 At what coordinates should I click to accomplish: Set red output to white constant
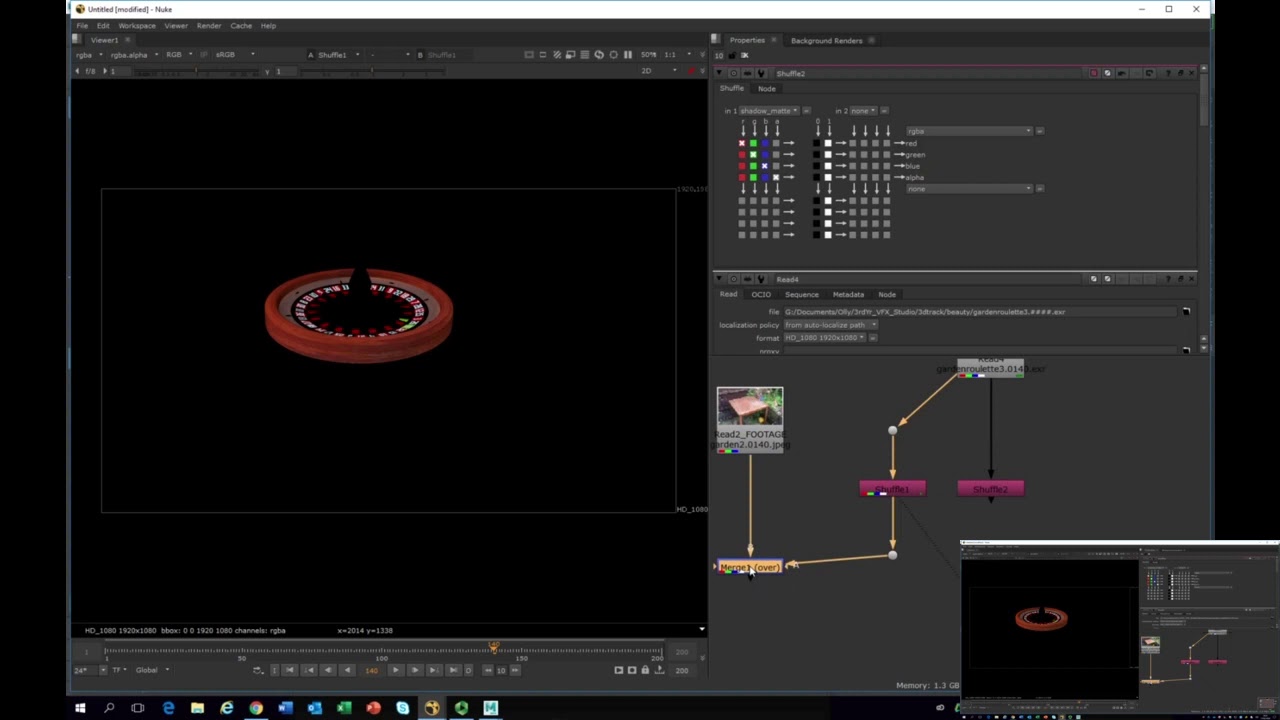click(x=828, y=143)
